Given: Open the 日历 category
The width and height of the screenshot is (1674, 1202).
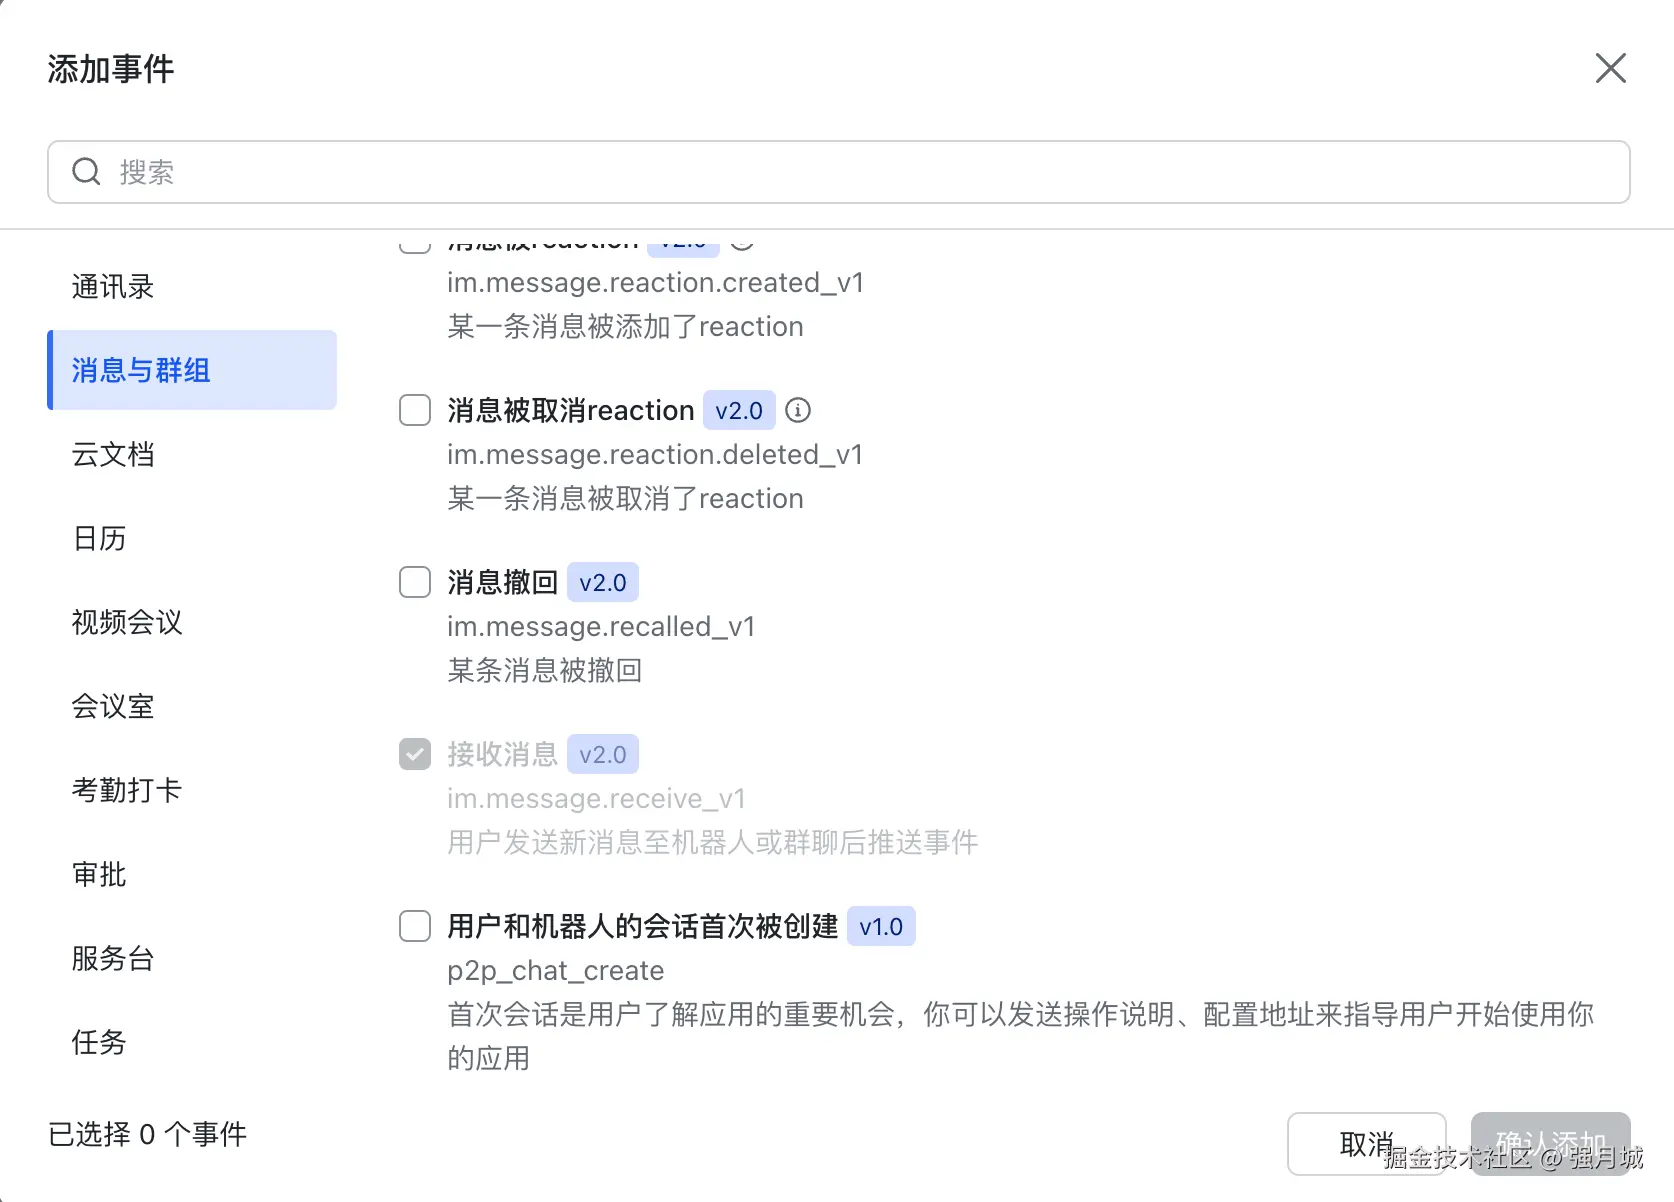Looking at the screenshot, I should click(99, 539).
